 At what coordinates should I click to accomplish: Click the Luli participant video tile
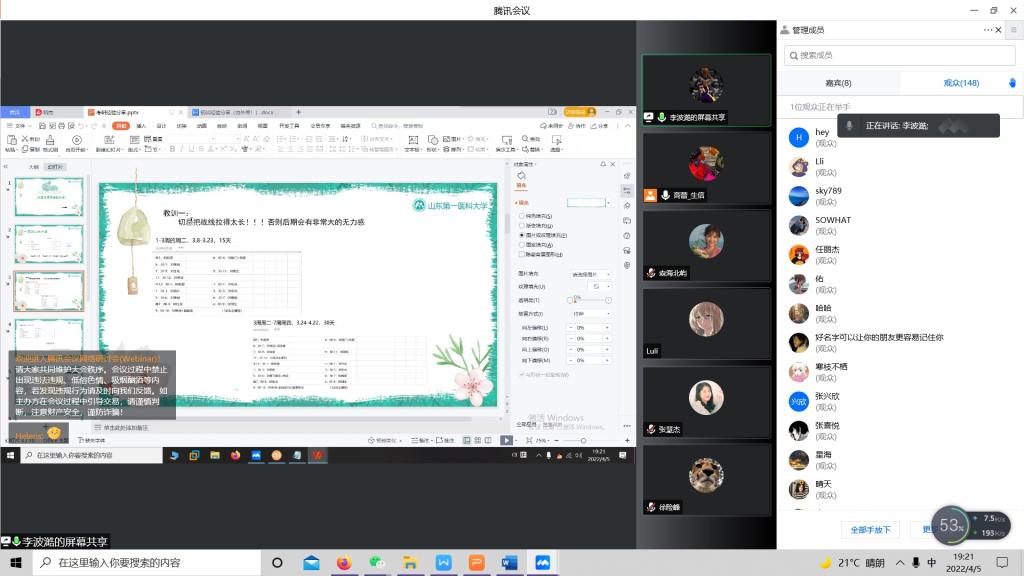pyautogui.click(x=706, y=323)
